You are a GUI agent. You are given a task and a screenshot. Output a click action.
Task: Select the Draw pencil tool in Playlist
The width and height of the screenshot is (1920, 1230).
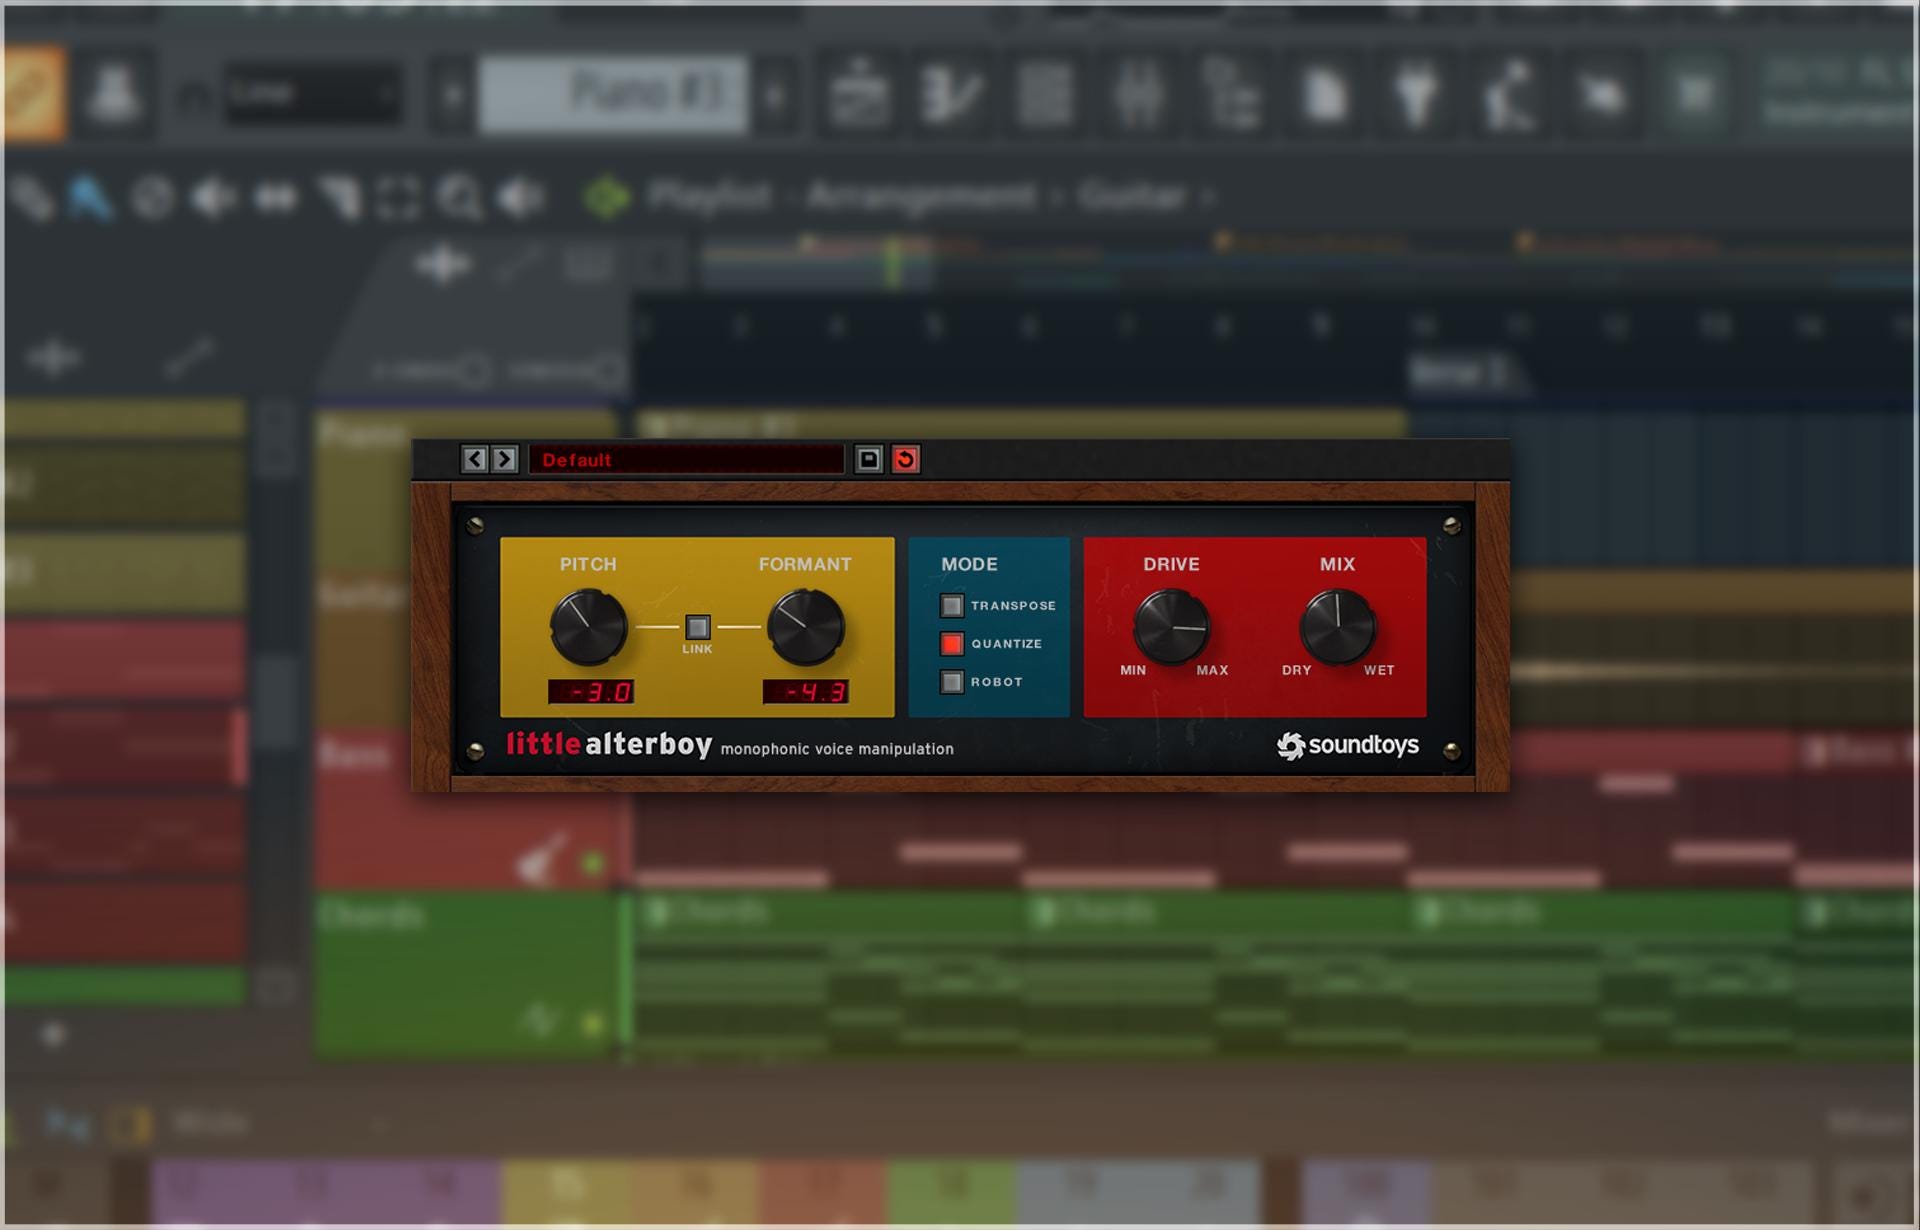click(x=32, y=197)
